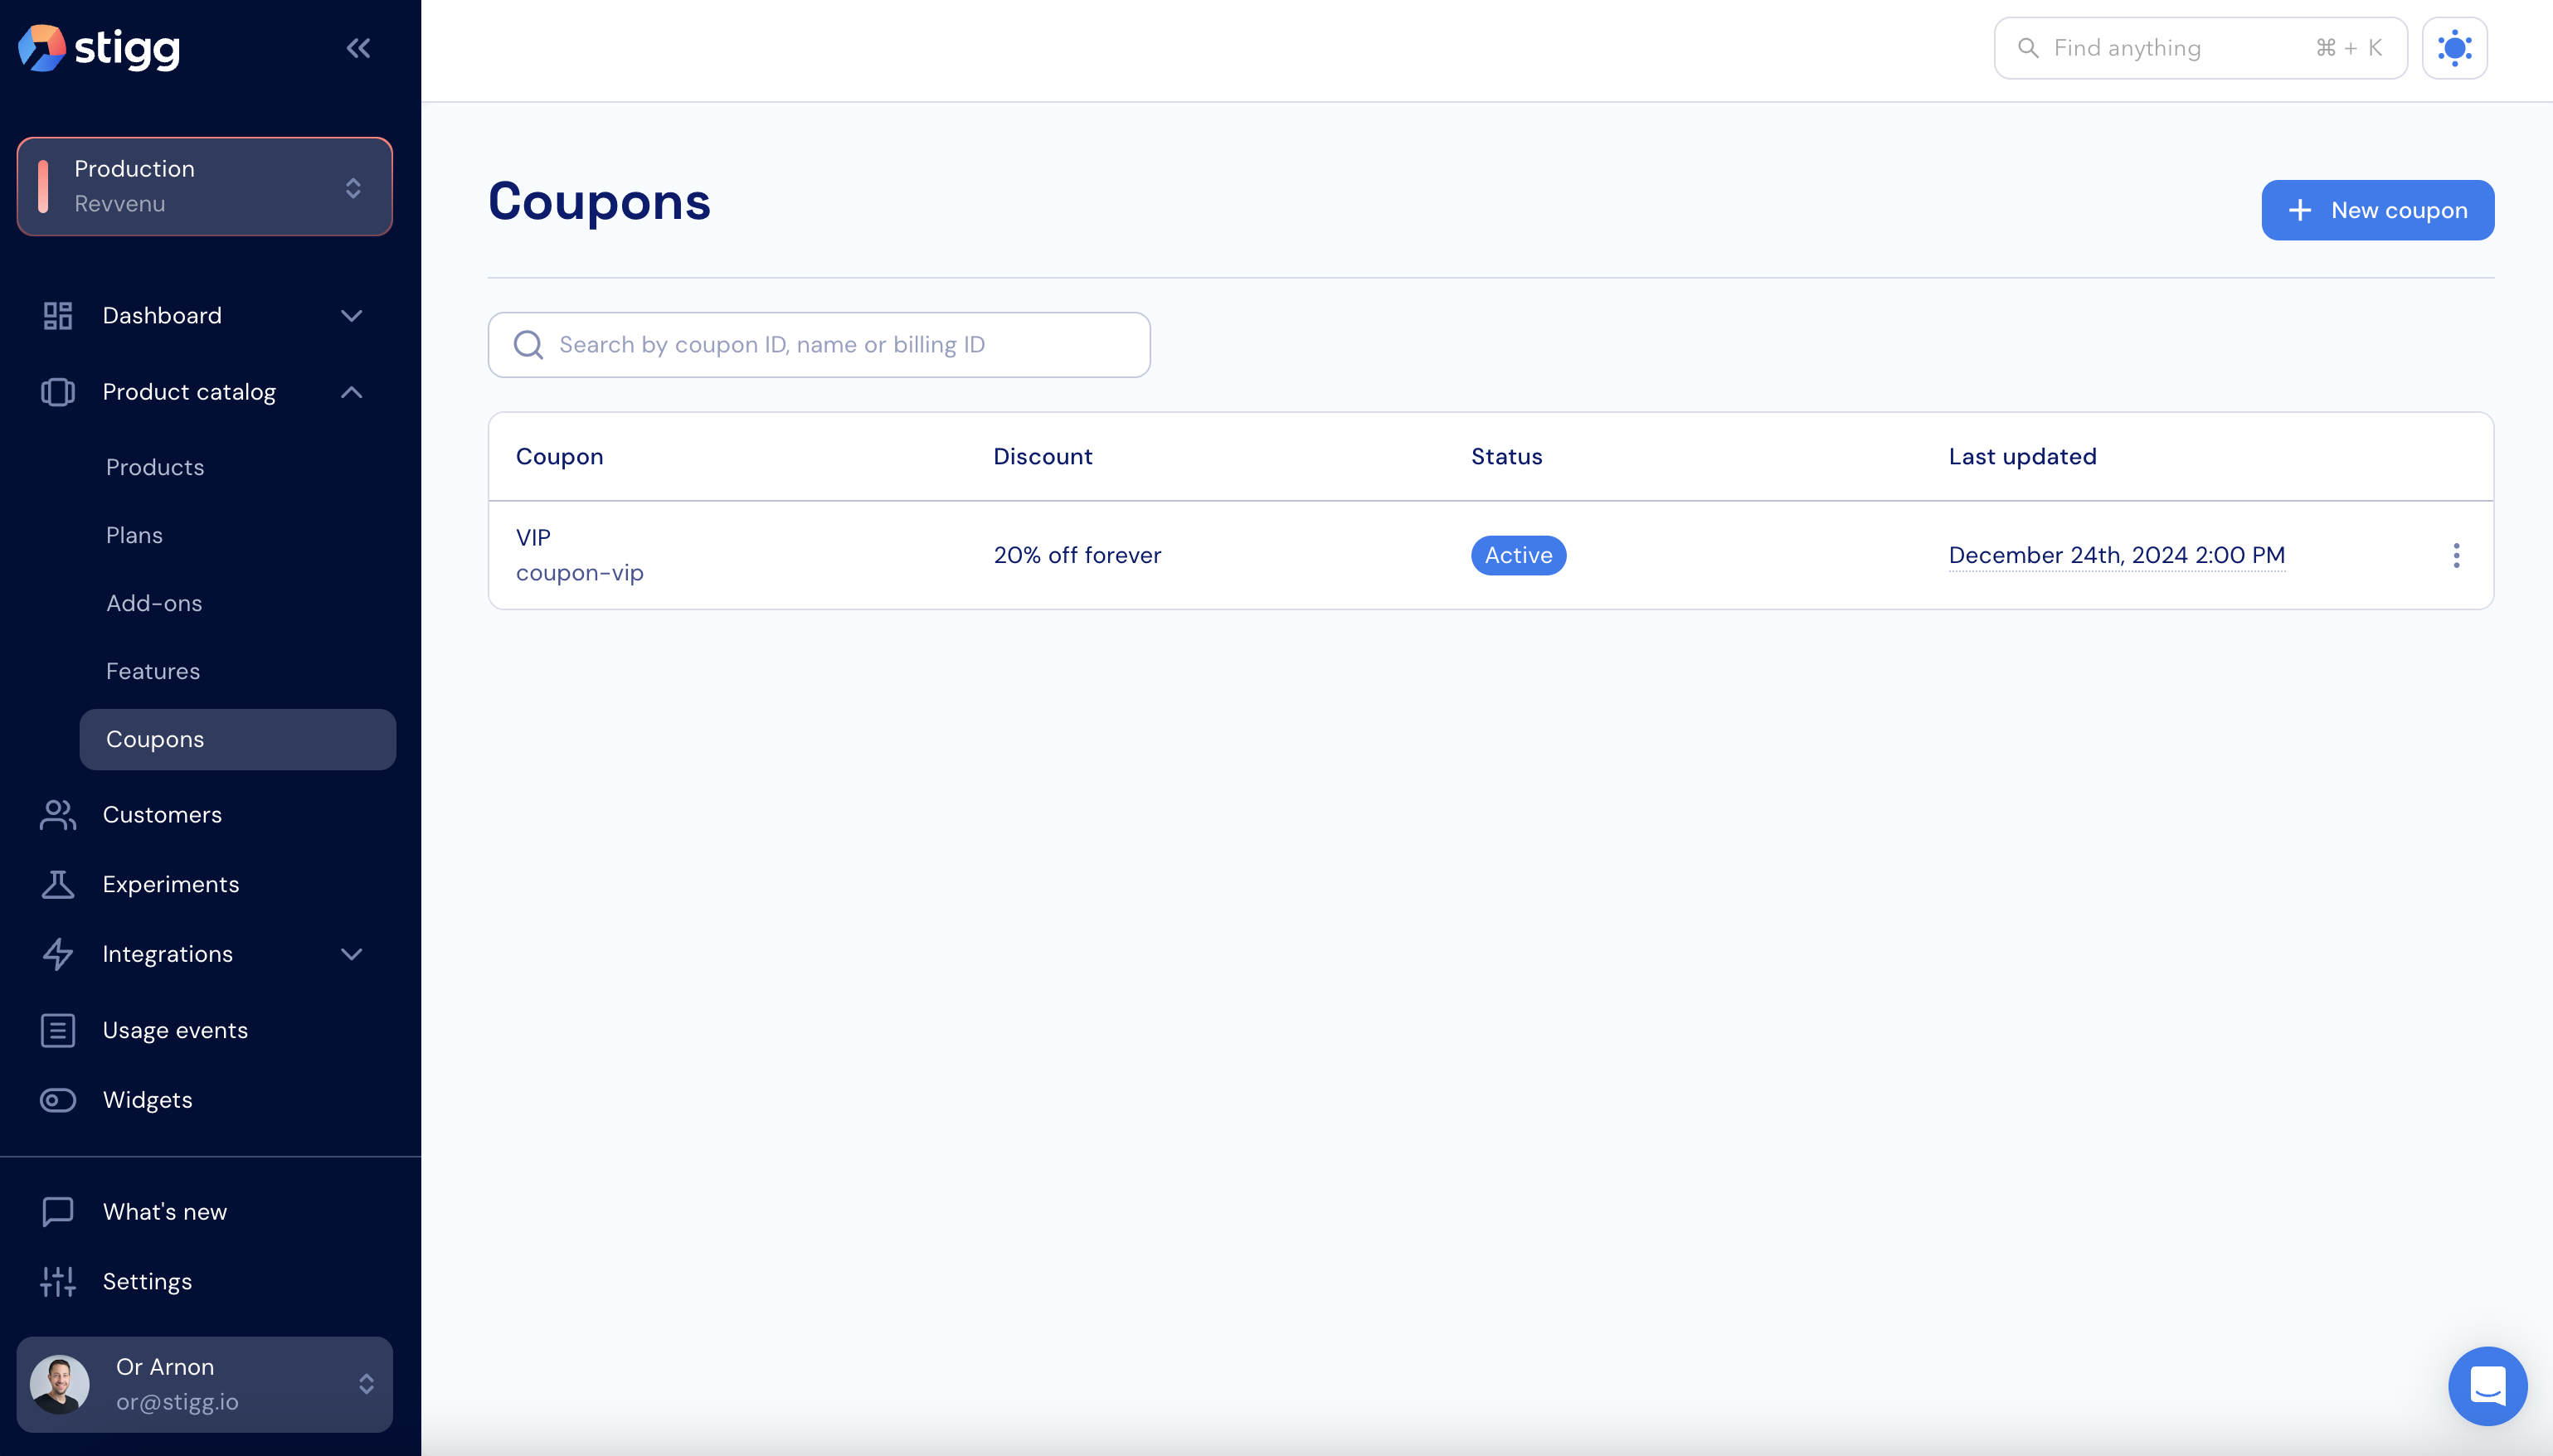2553x1456 pixels.
Task: Open the Customers section
Action: (x=162, y=815)
